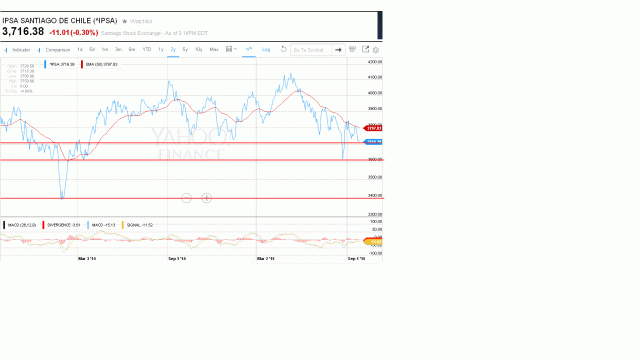Select the Max time range

tap(214, 49)
